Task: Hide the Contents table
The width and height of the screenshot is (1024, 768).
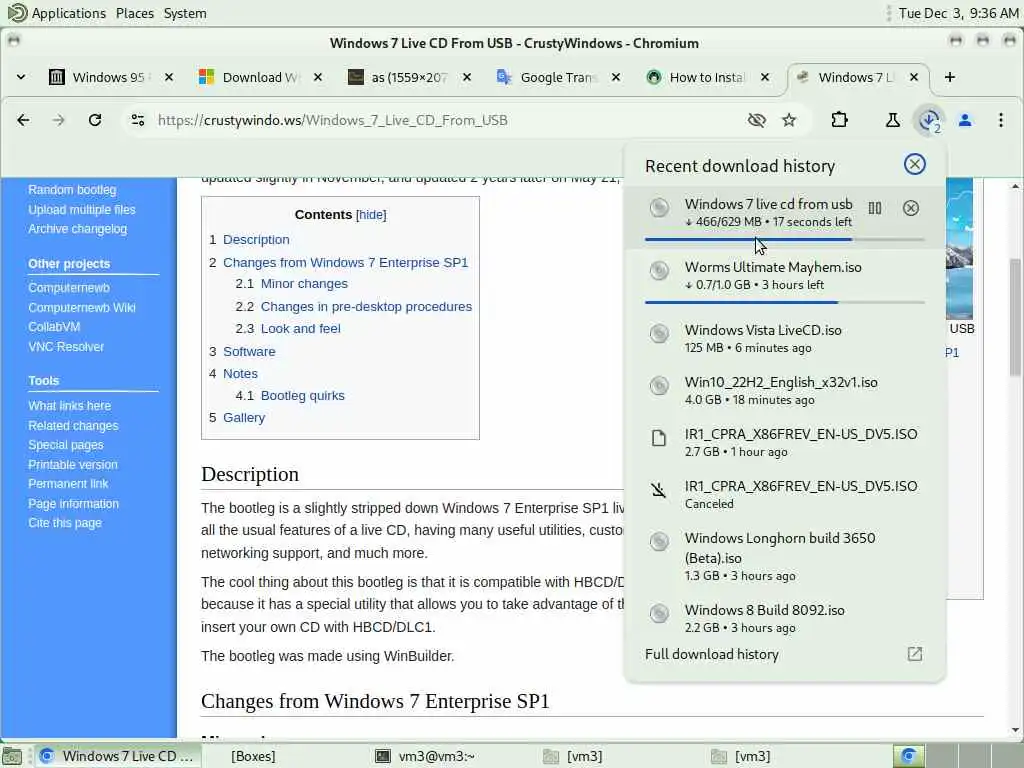Action: pyautogui.click(x=371, y=215)
